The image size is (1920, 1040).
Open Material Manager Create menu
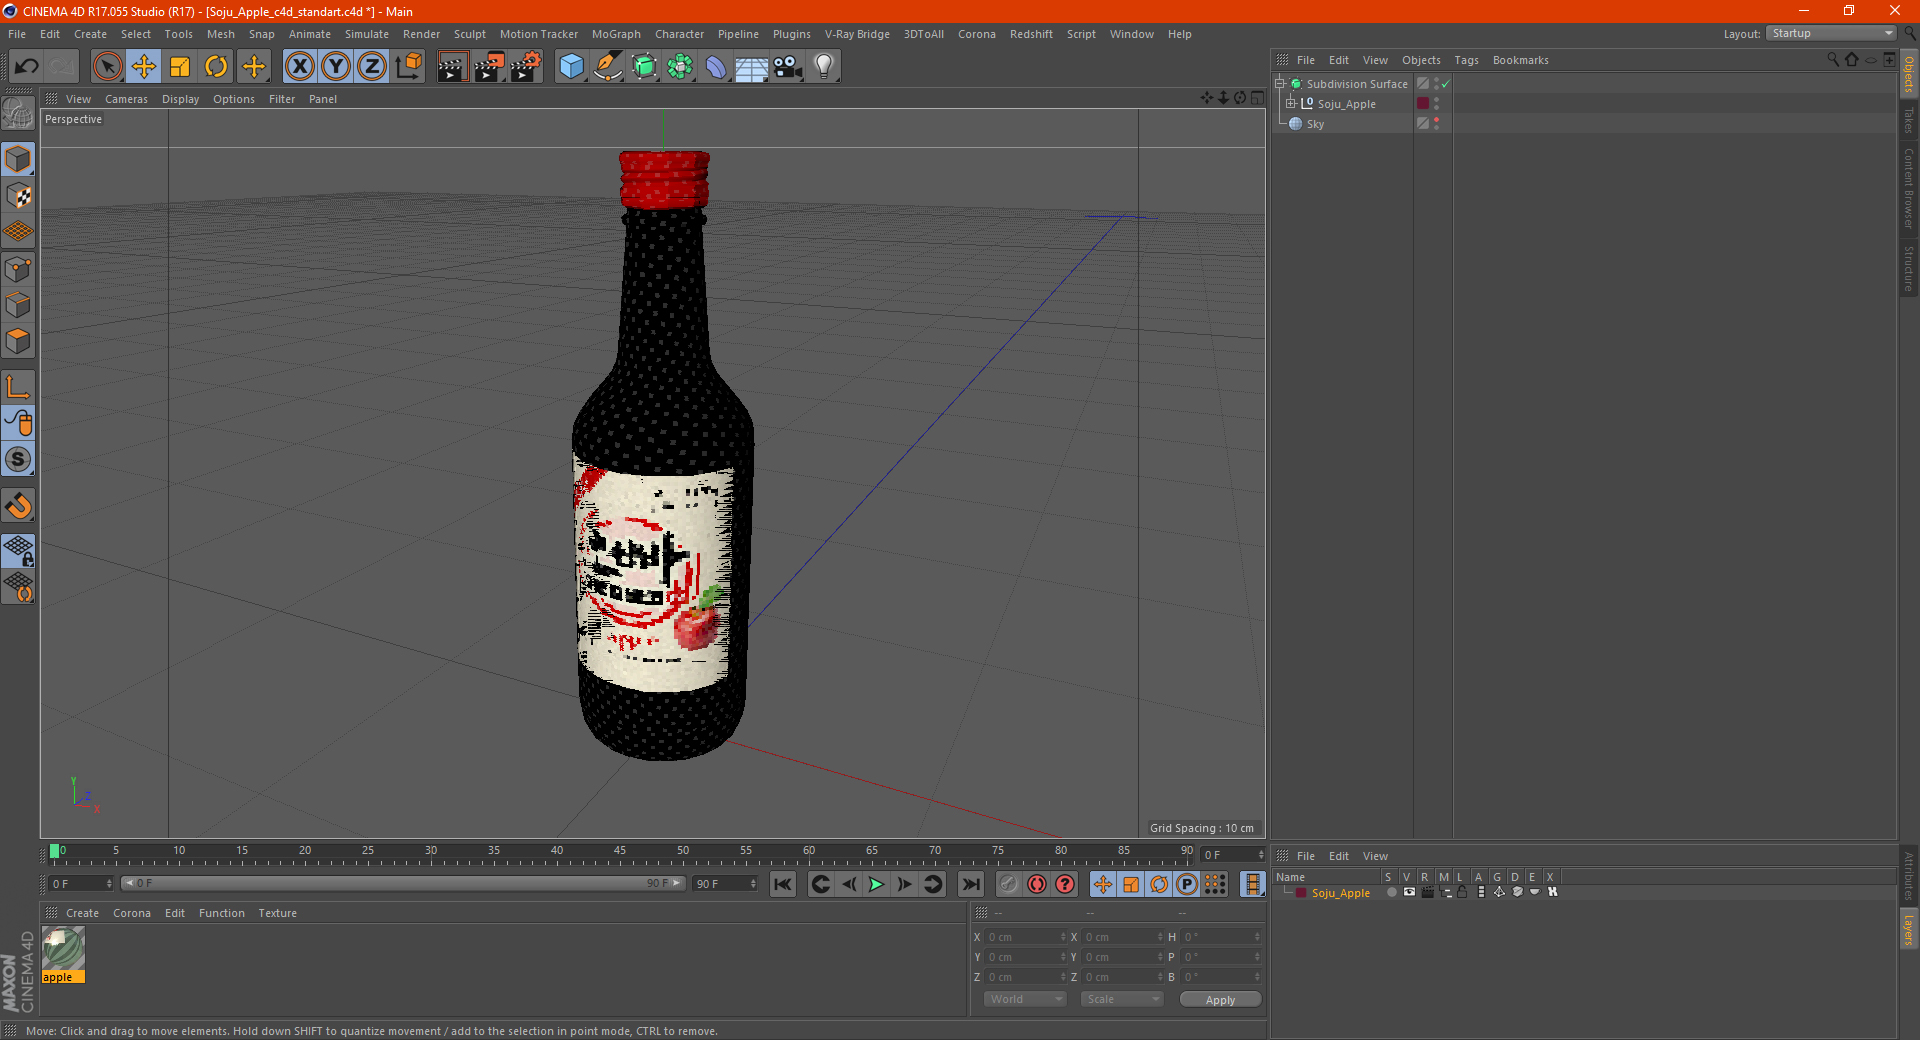(x=82, y=913)
